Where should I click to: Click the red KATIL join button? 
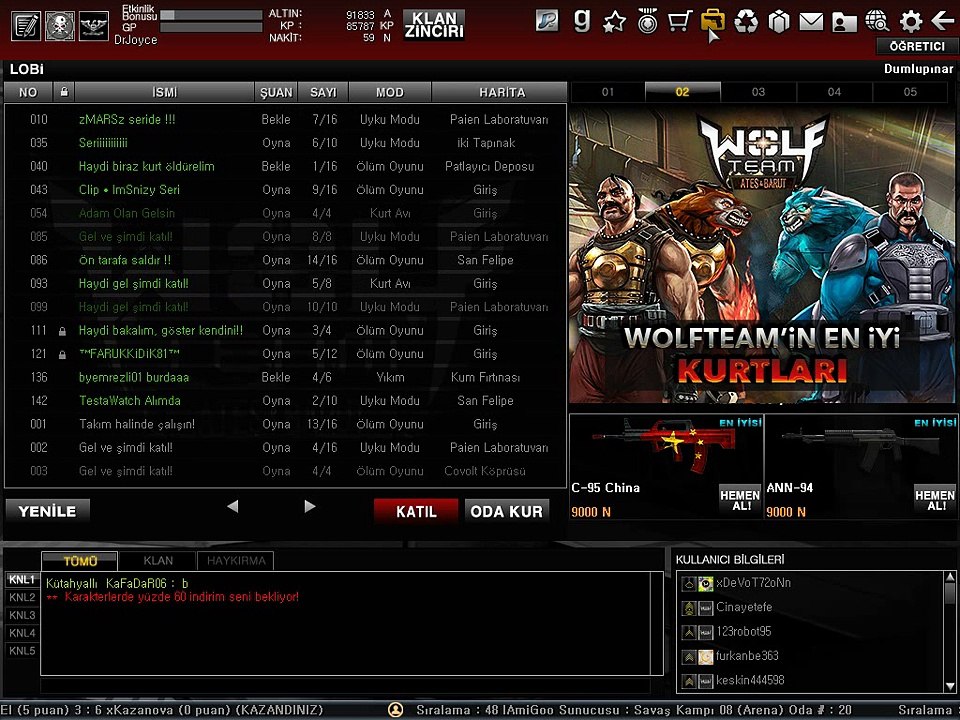coord(416,511)
